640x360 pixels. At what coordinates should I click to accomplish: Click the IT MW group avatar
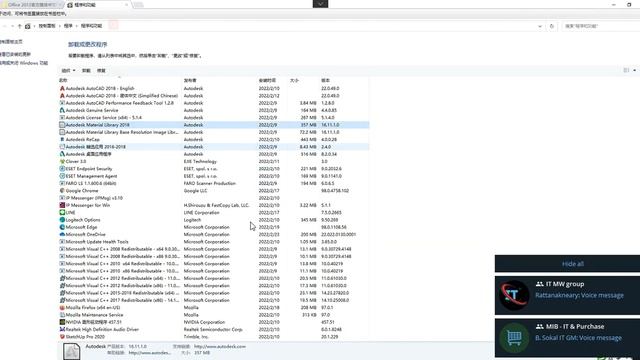pos(514,295)
